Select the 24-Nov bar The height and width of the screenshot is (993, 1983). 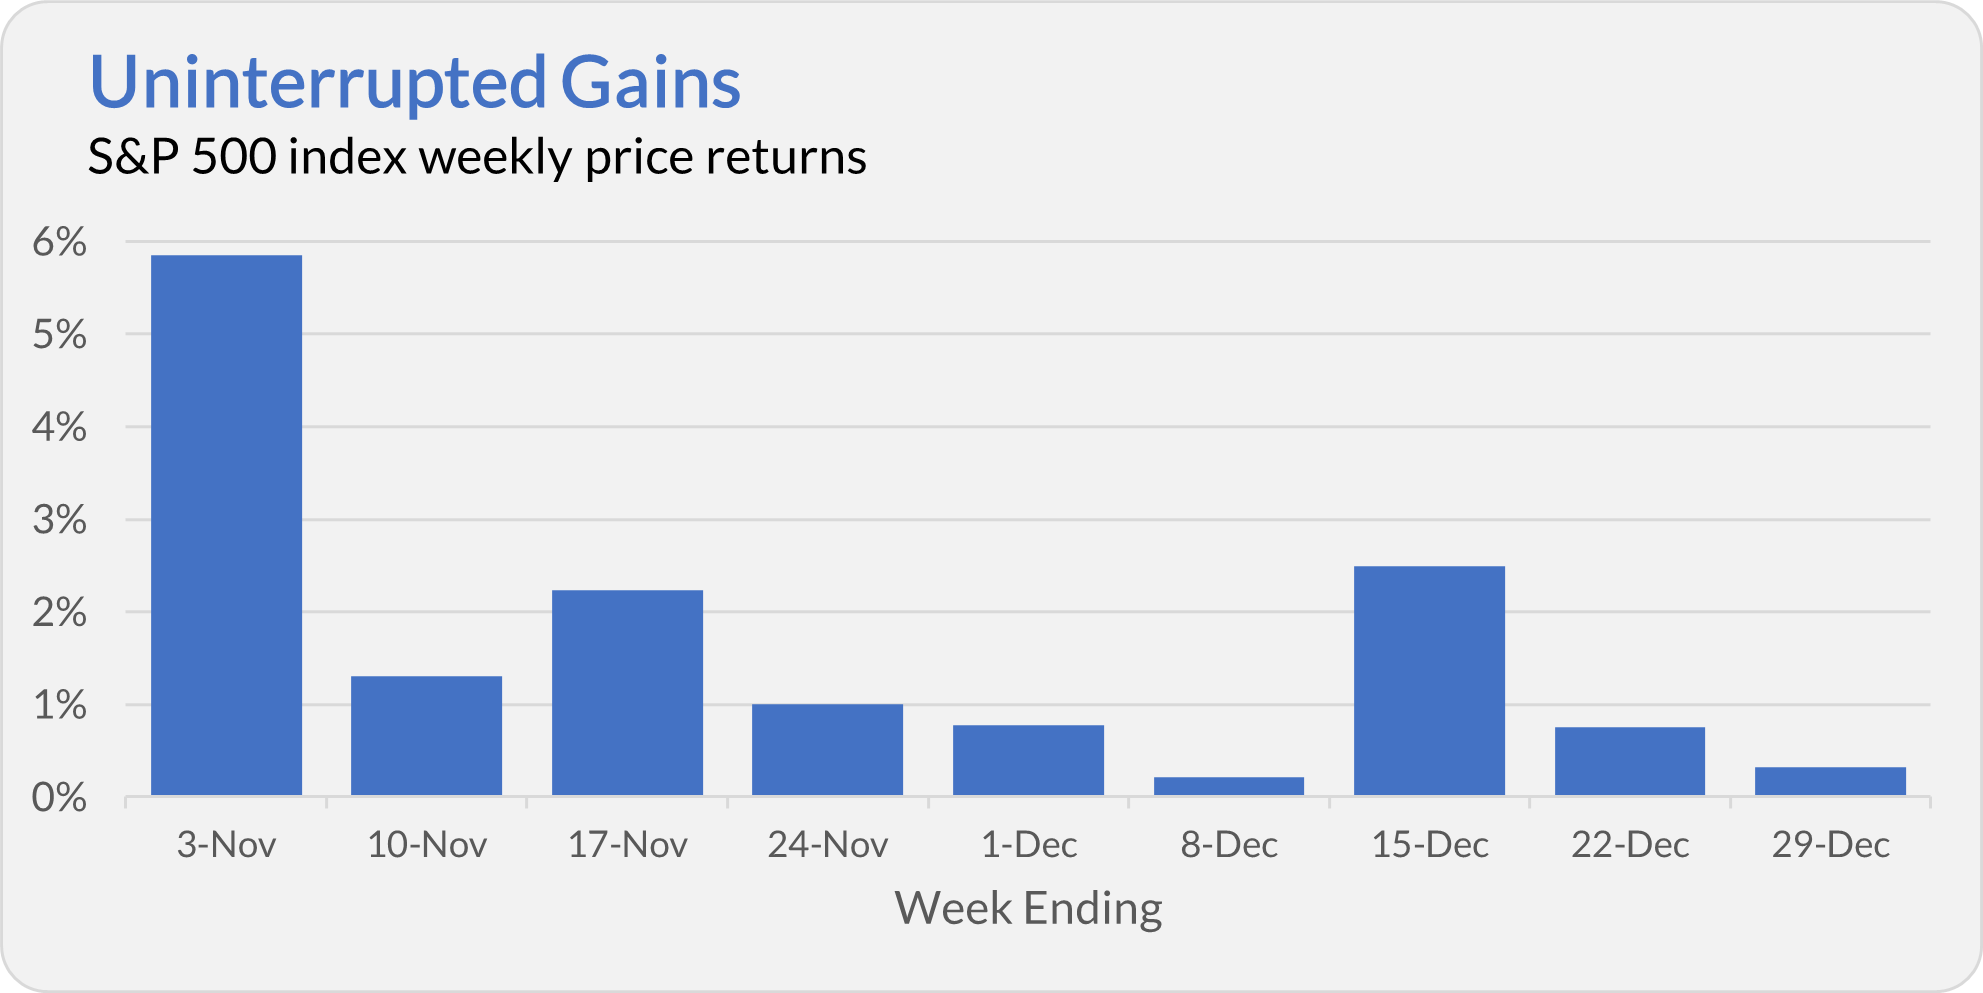pyautogui.click(x=827, y=750)
